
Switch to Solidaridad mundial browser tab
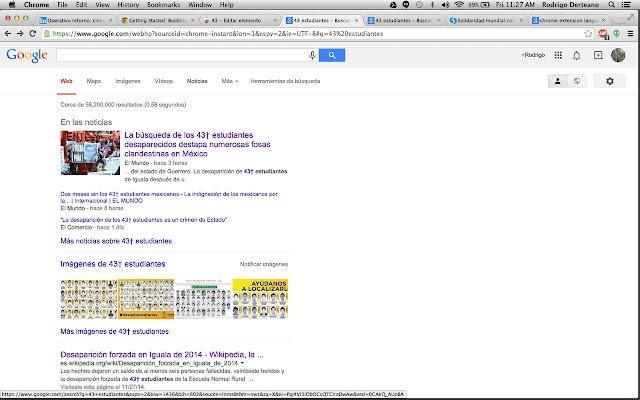[x=486, y=20]
